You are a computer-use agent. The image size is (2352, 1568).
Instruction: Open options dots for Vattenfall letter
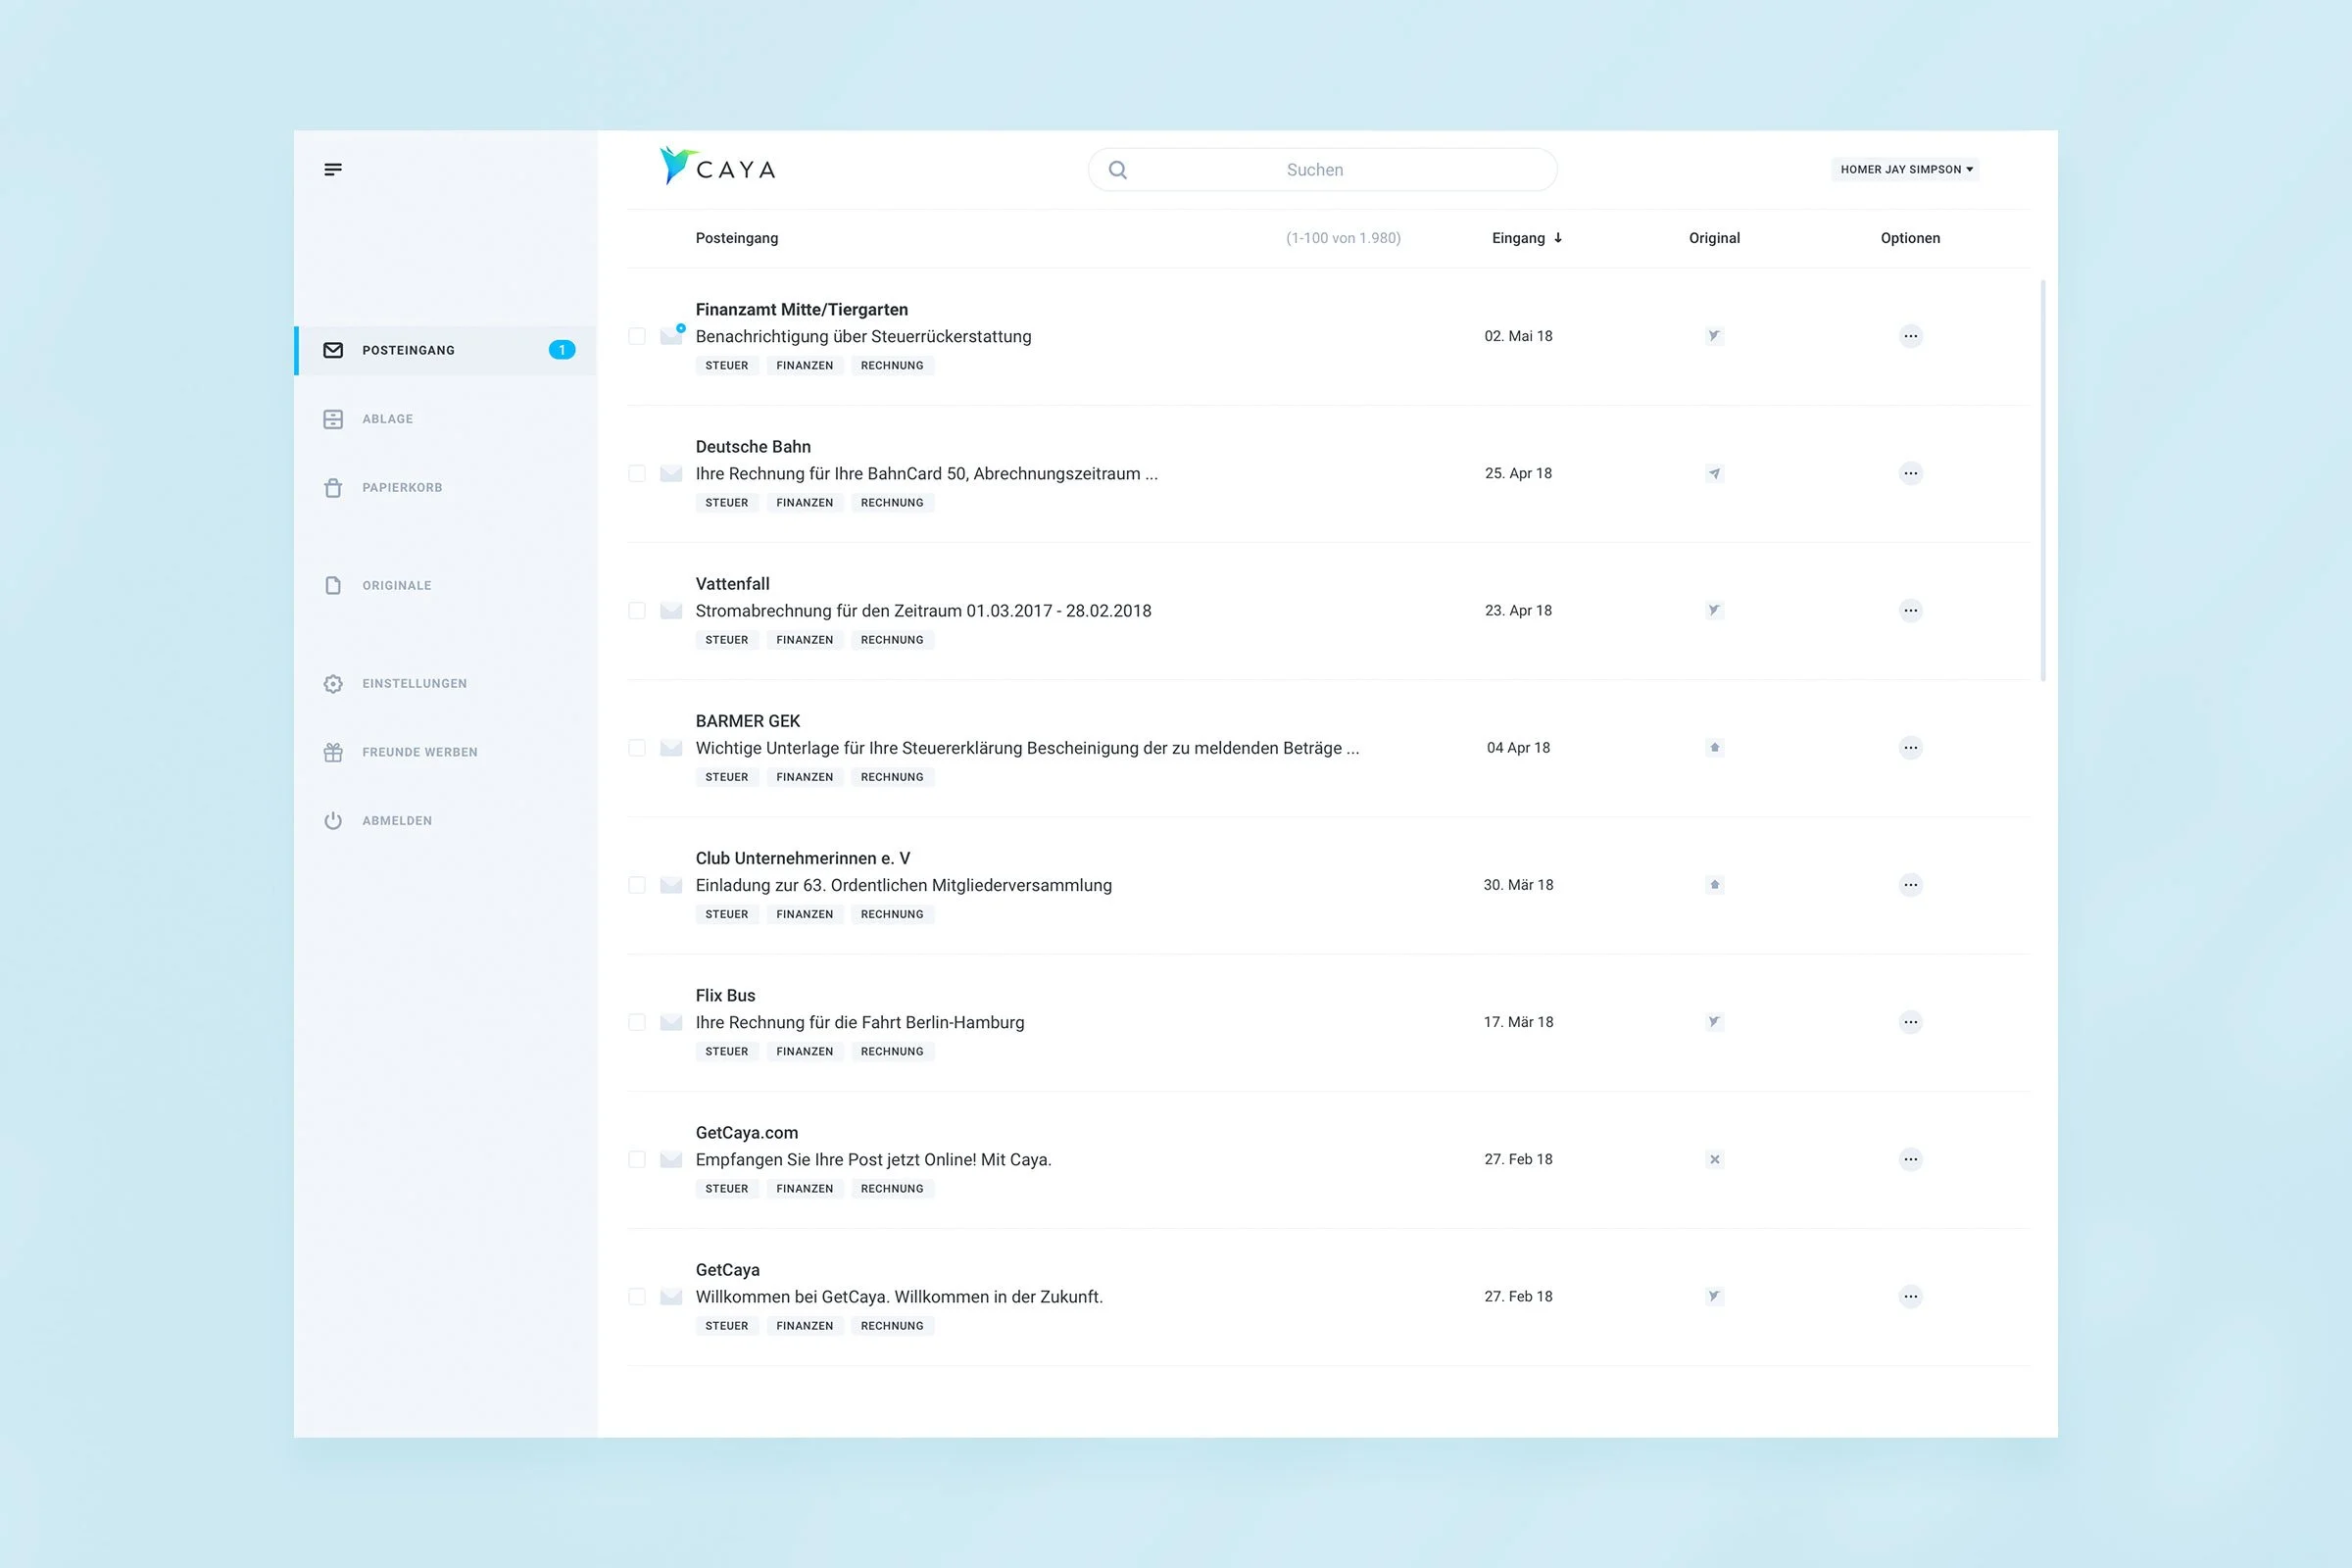coord(1910,611)
